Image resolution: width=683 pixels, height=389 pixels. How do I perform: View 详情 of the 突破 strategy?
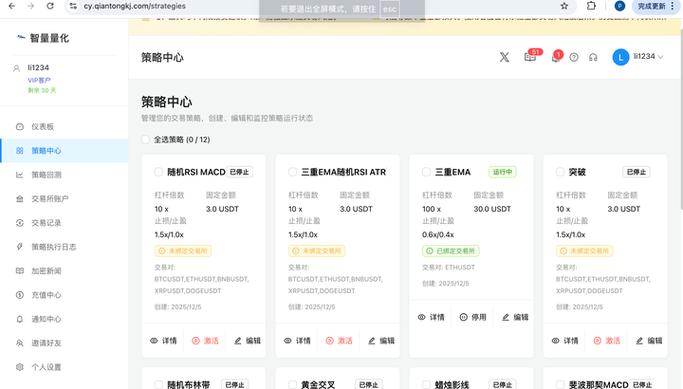pyautogui.click(x=565, y=341)
